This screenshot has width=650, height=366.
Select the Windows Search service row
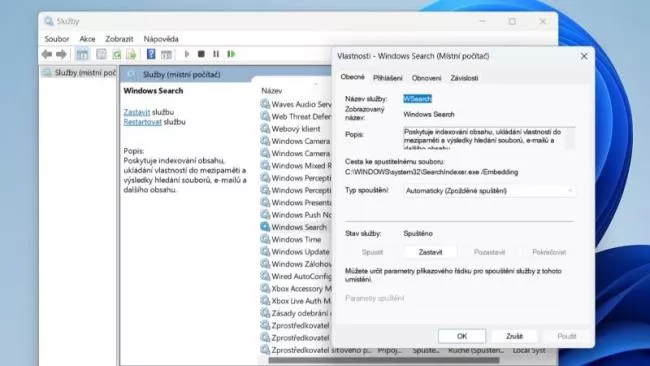[296, 227]
